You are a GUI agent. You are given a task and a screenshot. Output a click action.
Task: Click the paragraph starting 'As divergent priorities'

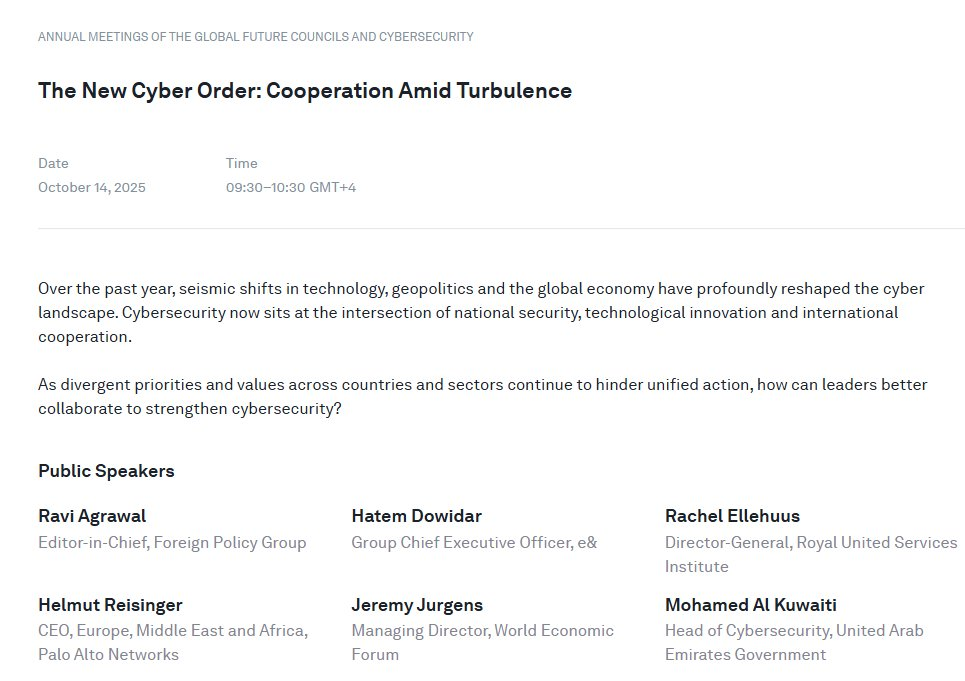pyautogui.click(x=482, y=396)
